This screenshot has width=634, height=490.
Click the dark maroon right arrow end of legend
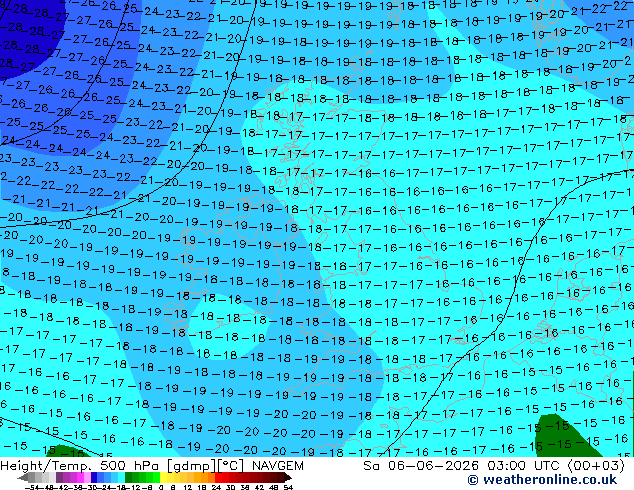coord(288,477)
